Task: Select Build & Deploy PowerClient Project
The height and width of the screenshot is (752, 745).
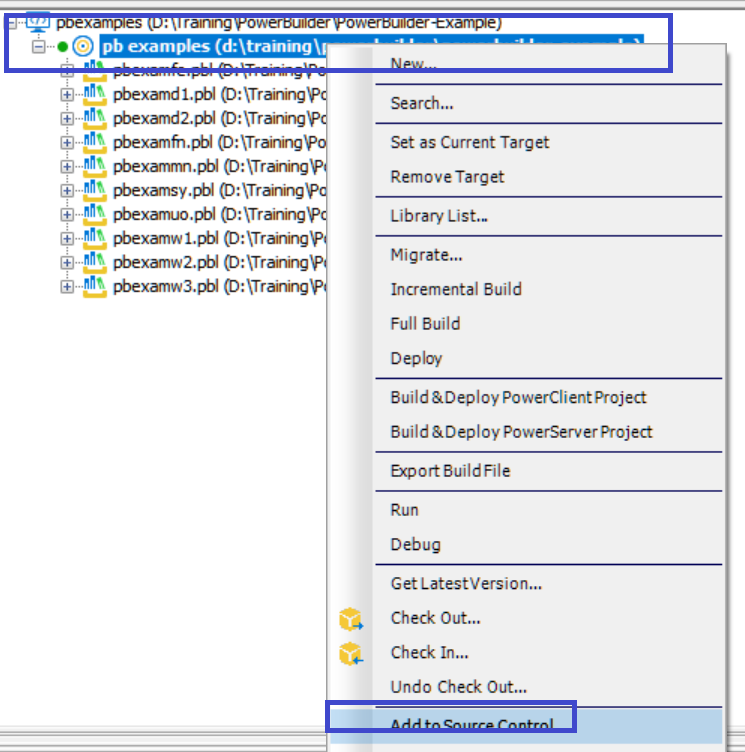Action: 518,398
